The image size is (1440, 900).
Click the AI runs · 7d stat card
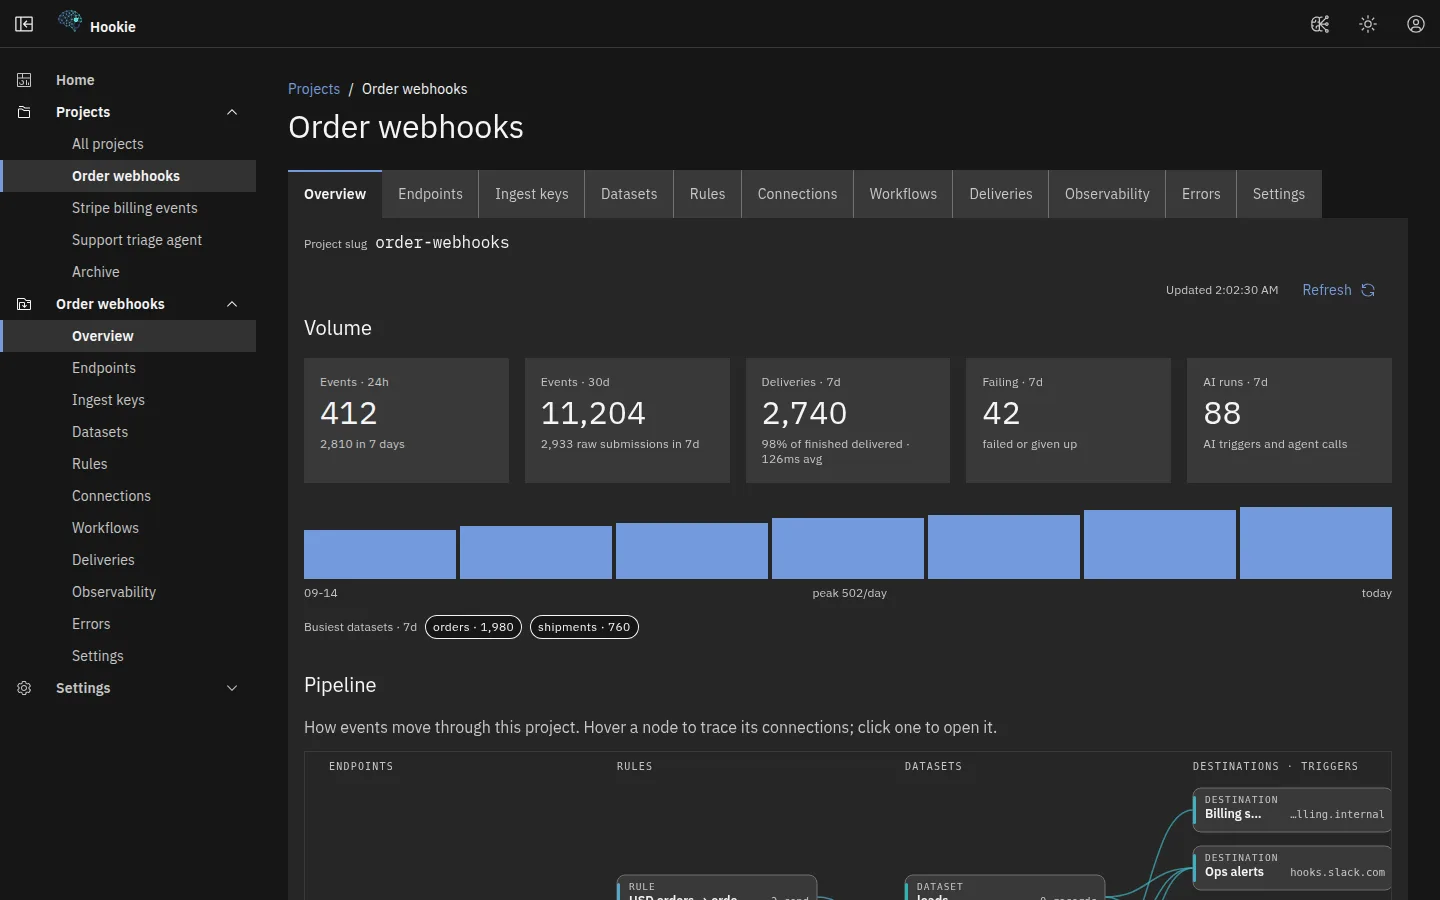click(x=1289, y=420)
